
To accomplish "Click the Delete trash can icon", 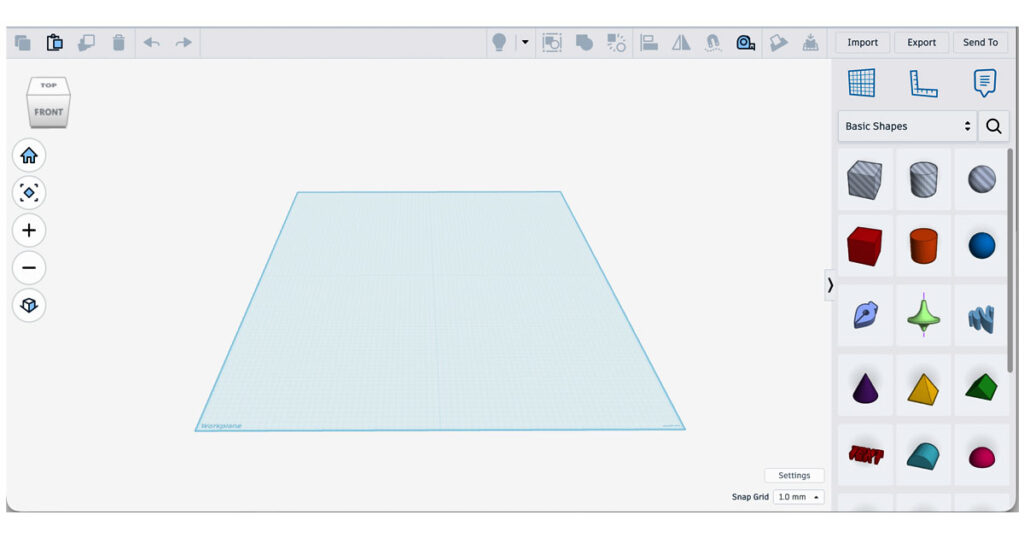I will [118, 43].
